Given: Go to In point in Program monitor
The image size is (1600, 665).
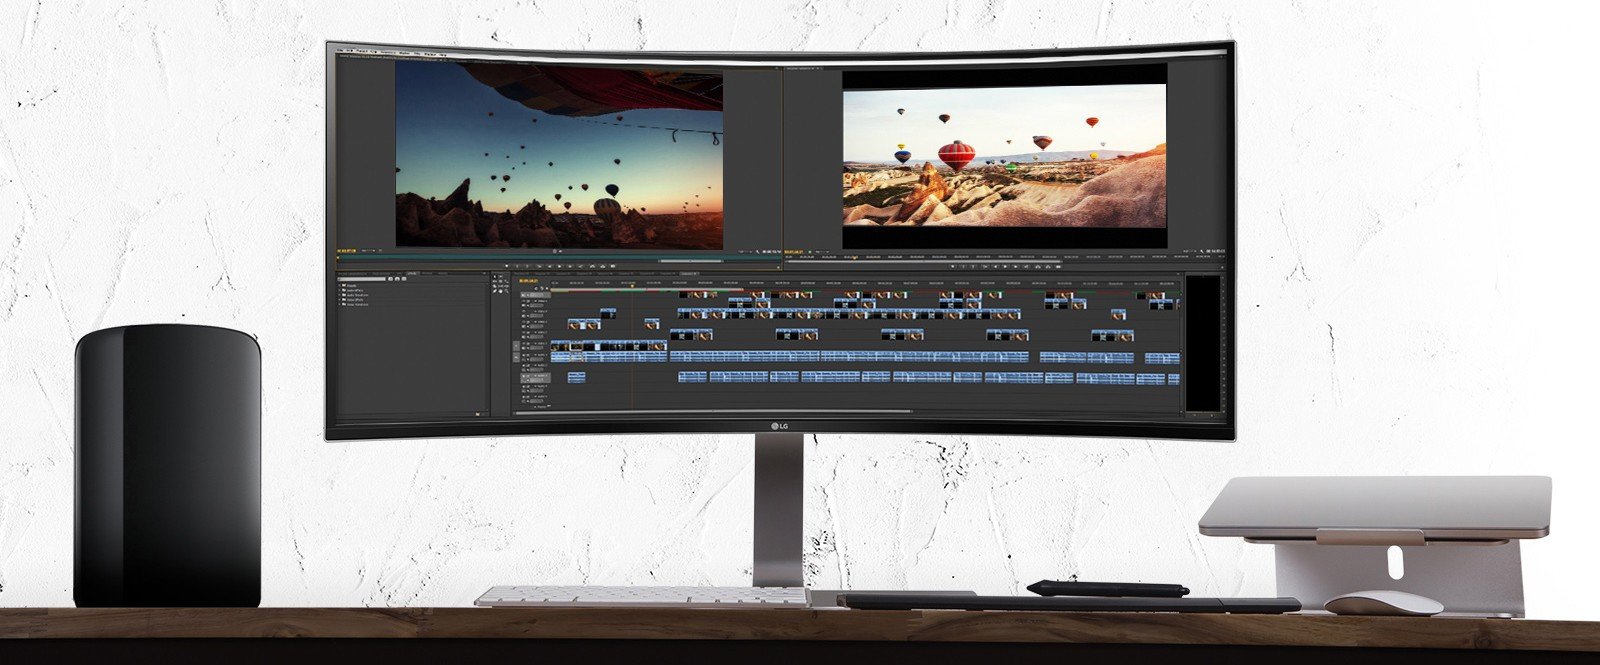Looking at the screenshot, I should [x=985, y=266].
